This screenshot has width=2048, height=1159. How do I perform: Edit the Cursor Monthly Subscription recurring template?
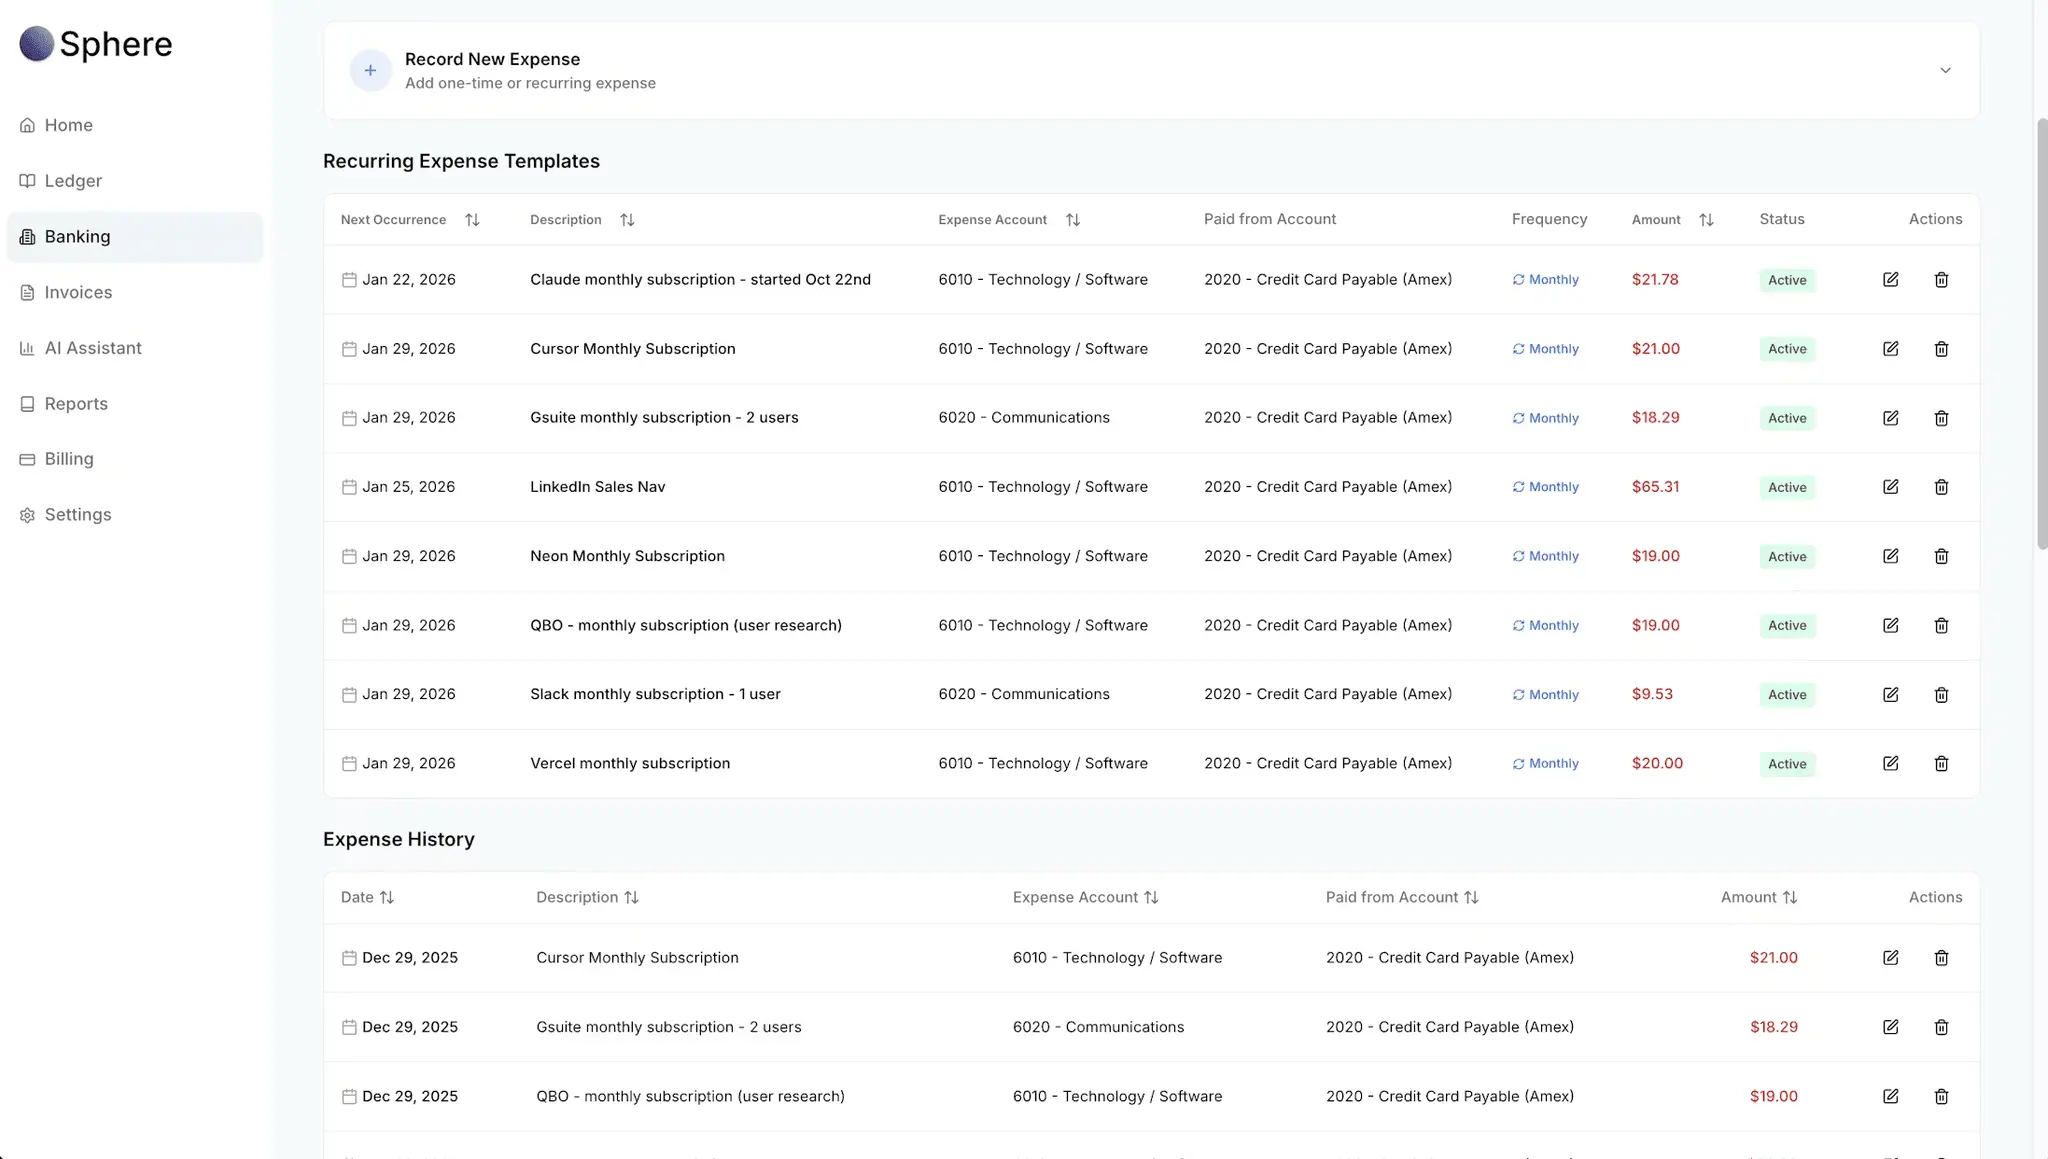point(1890,349)
